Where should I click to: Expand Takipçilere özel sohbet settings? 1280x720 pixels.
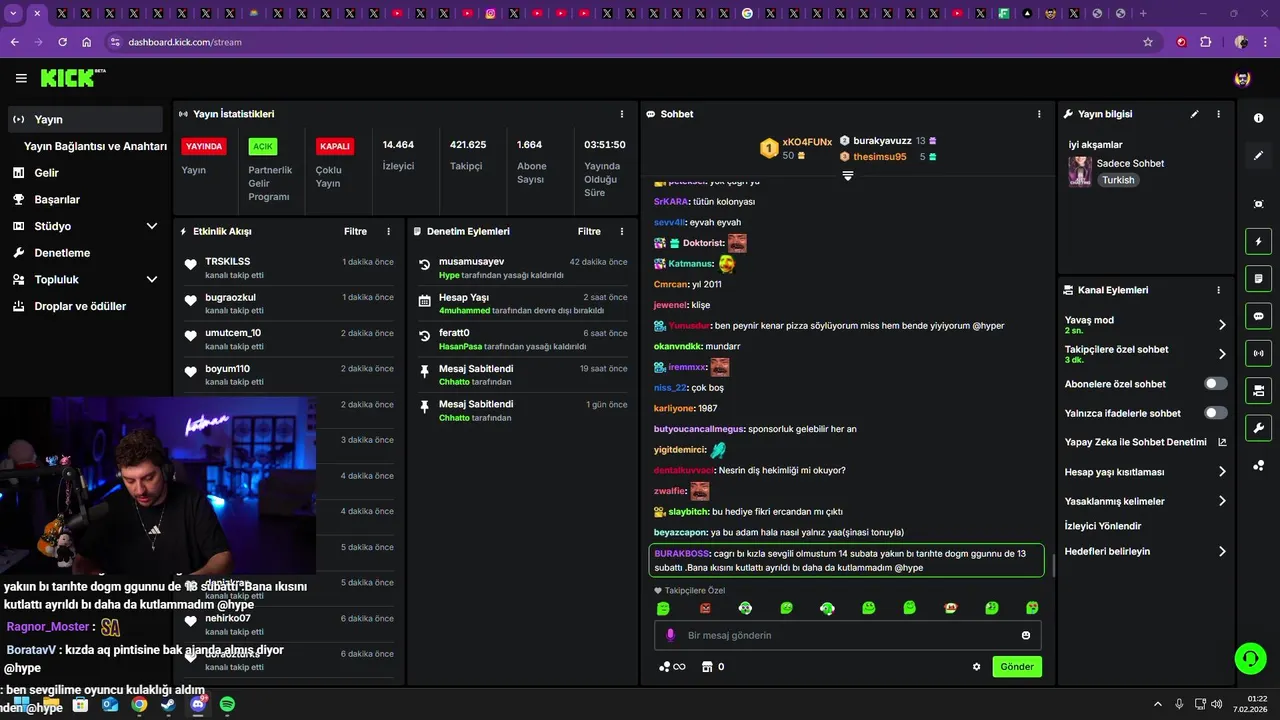point(1146,354)
